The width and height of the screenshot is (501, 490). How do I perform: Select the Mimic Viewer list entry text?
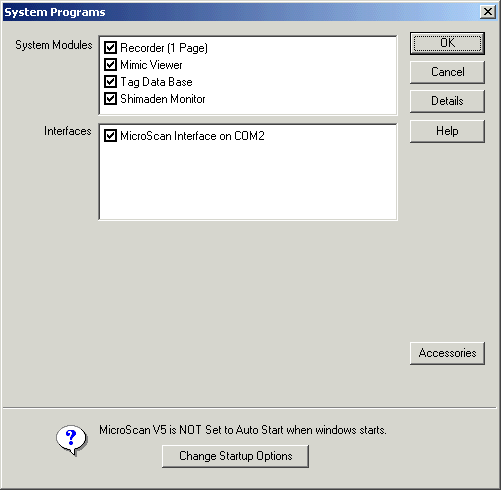151,65
